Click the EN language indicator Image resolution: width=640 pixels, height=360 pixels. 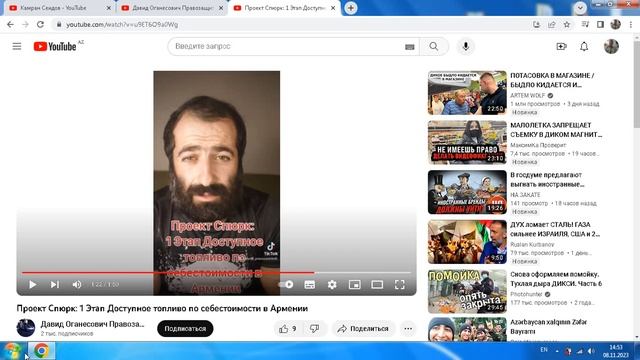click(544, 350)
